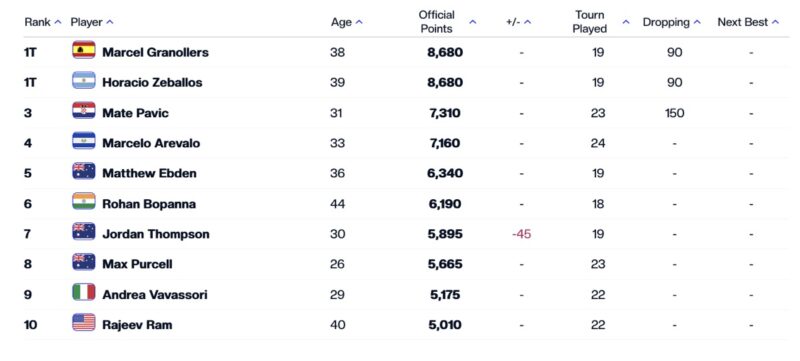Image resolution: width=800 pixels, height=361 pixels.
Task: Select Jordan Thompson's -45 points change
Action: click(x=521, y=234)
